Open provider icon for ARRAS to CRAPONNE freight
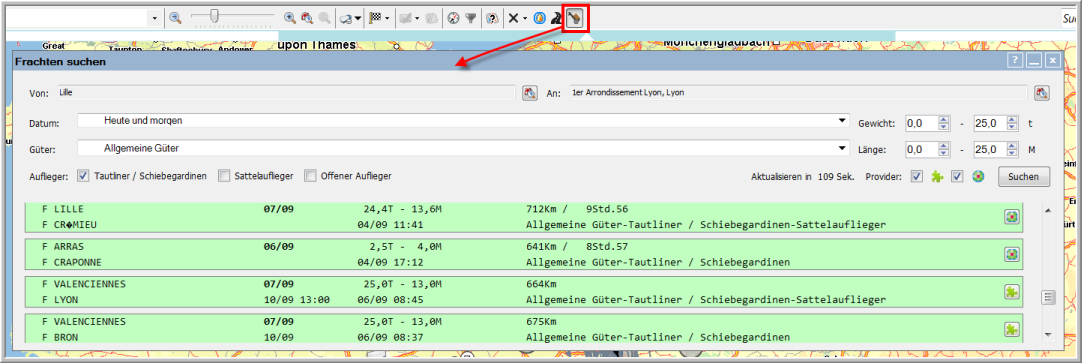Viewport: 1082px width, 363px height. tap(1012, 254)
